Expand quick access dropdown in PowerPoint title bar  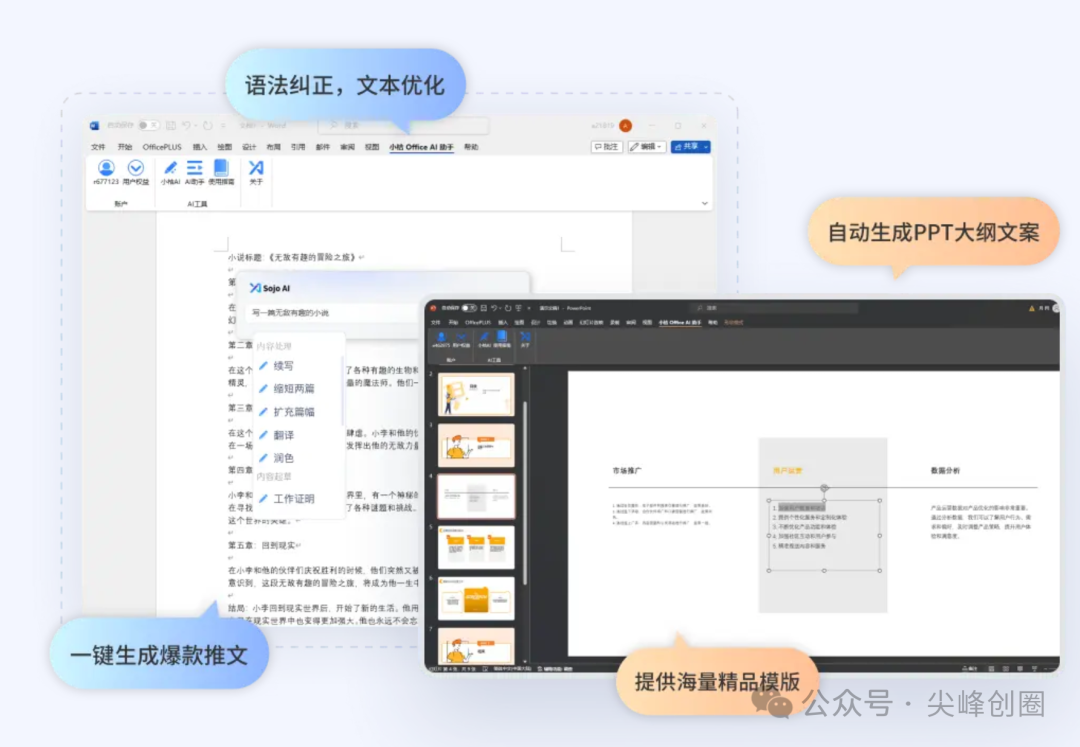click(529, 308)
